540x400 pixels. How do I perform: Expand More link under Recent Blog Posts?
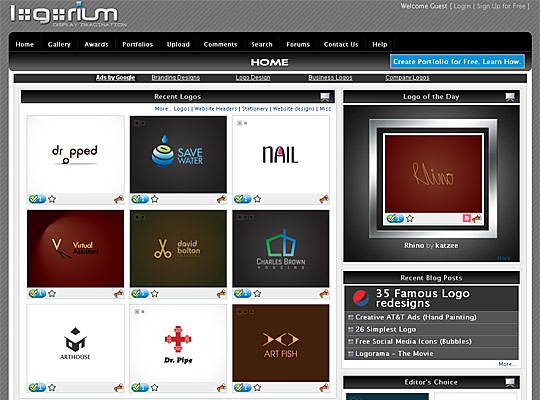pos(507,364)
